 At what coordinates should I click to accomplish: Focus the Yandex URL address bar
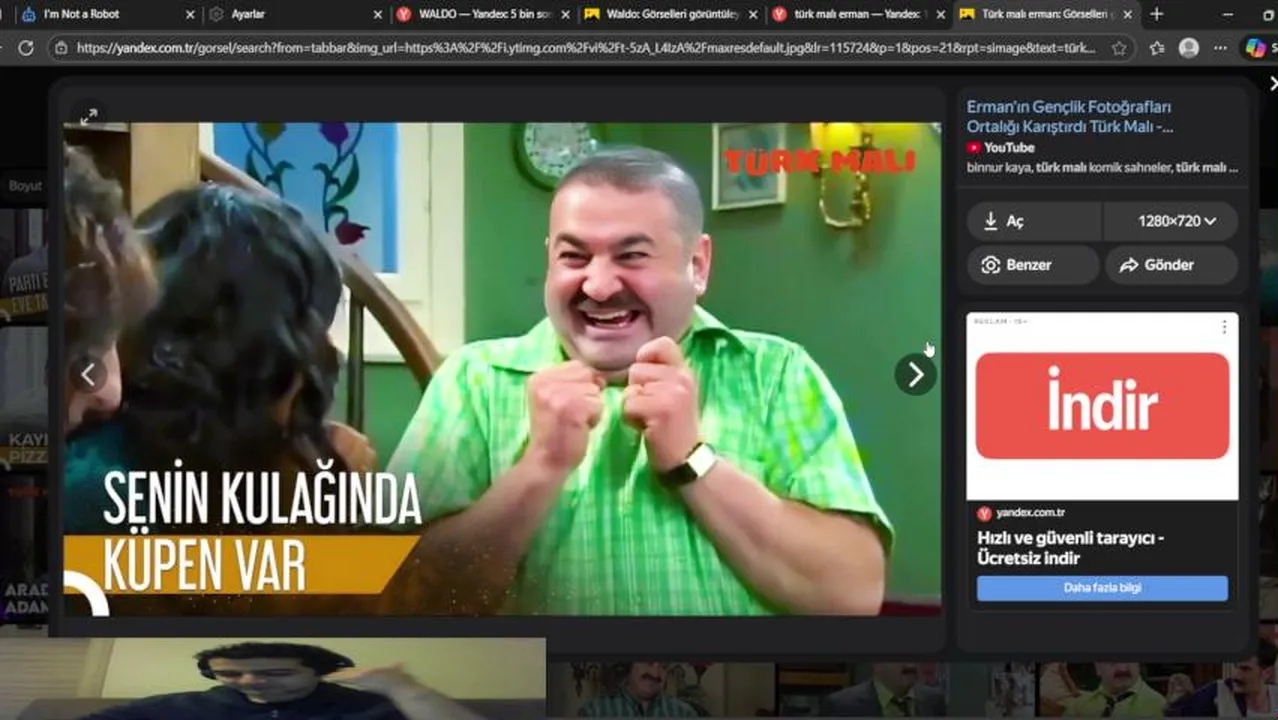[585, 48]
